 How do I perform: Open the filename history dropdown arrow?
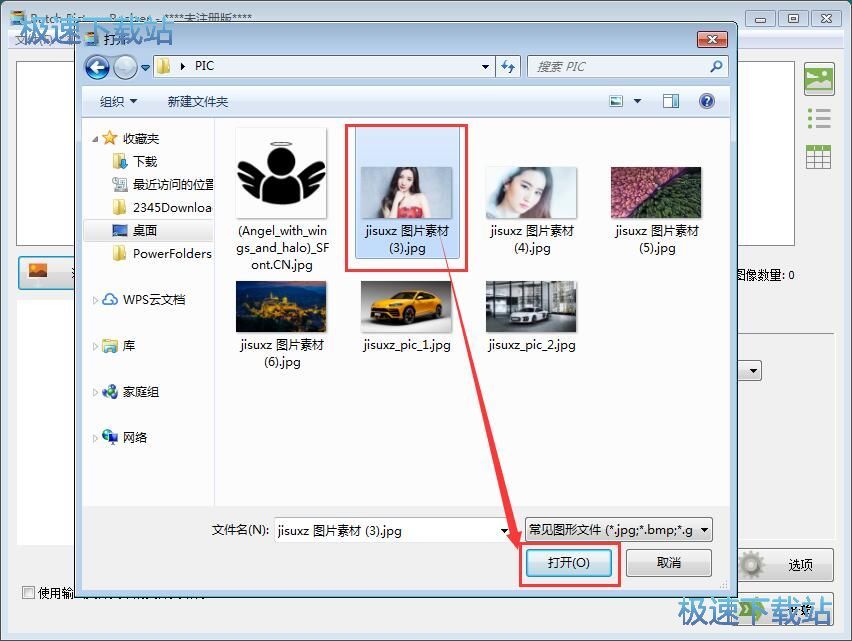tap(504, 531)
